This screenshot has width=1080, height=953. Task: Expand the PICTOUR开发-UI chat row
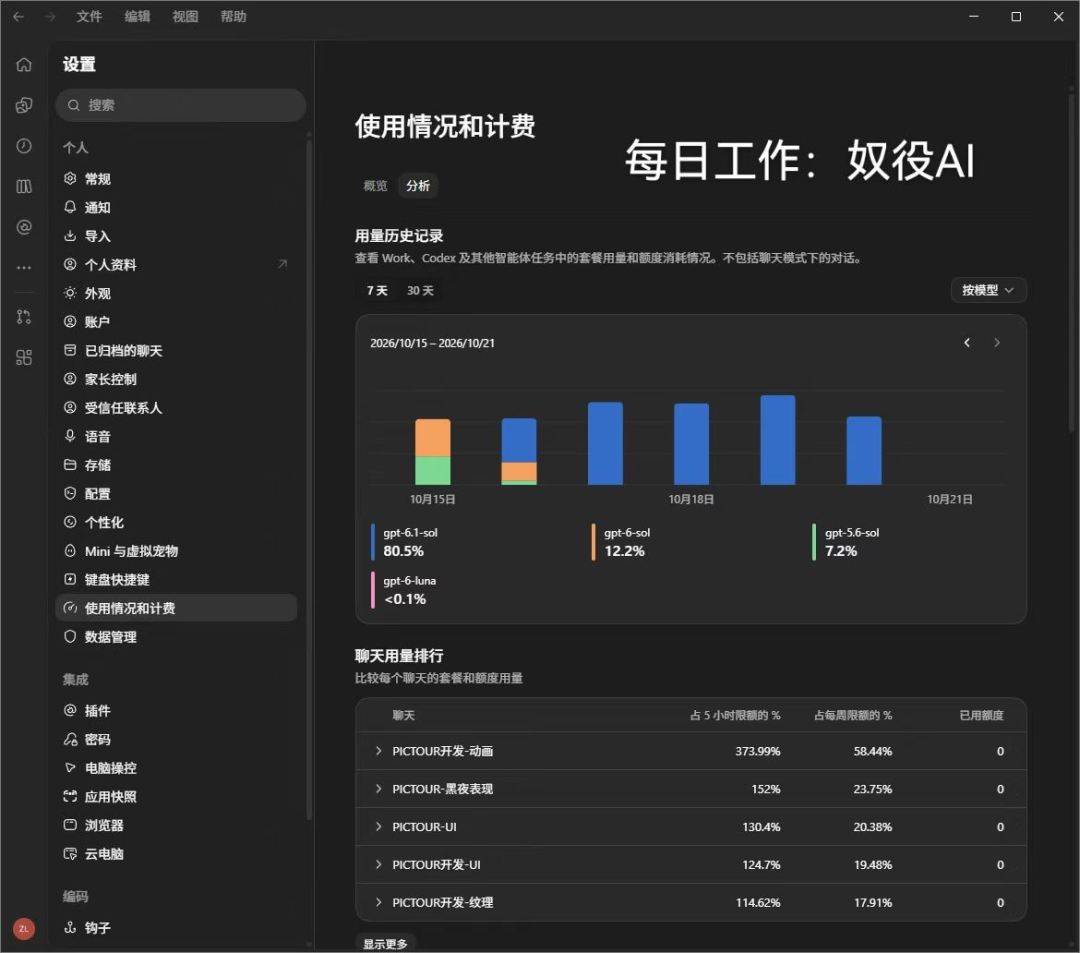tap(379, 865)
